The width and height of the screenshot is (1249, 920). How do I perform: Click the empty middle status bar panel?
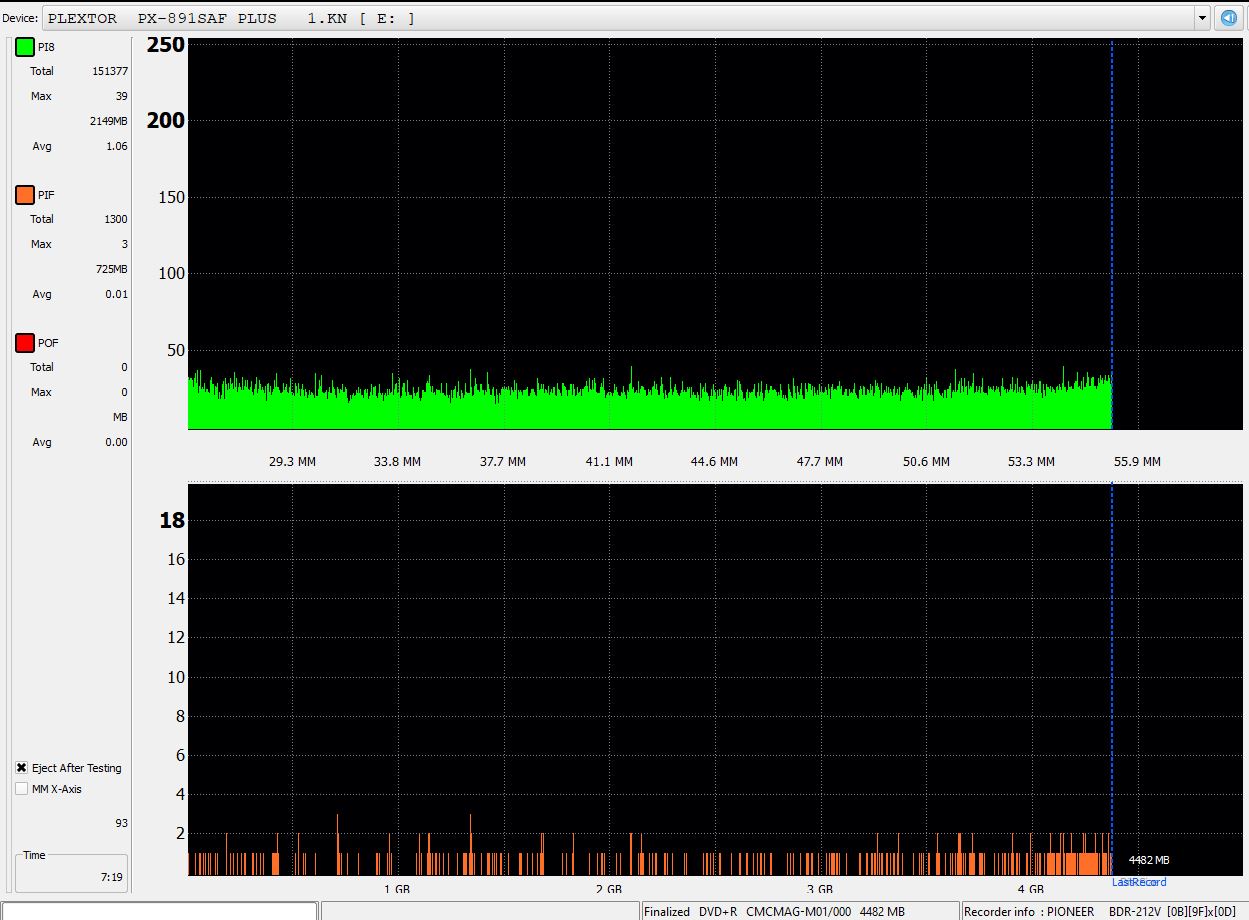point(480,911)
